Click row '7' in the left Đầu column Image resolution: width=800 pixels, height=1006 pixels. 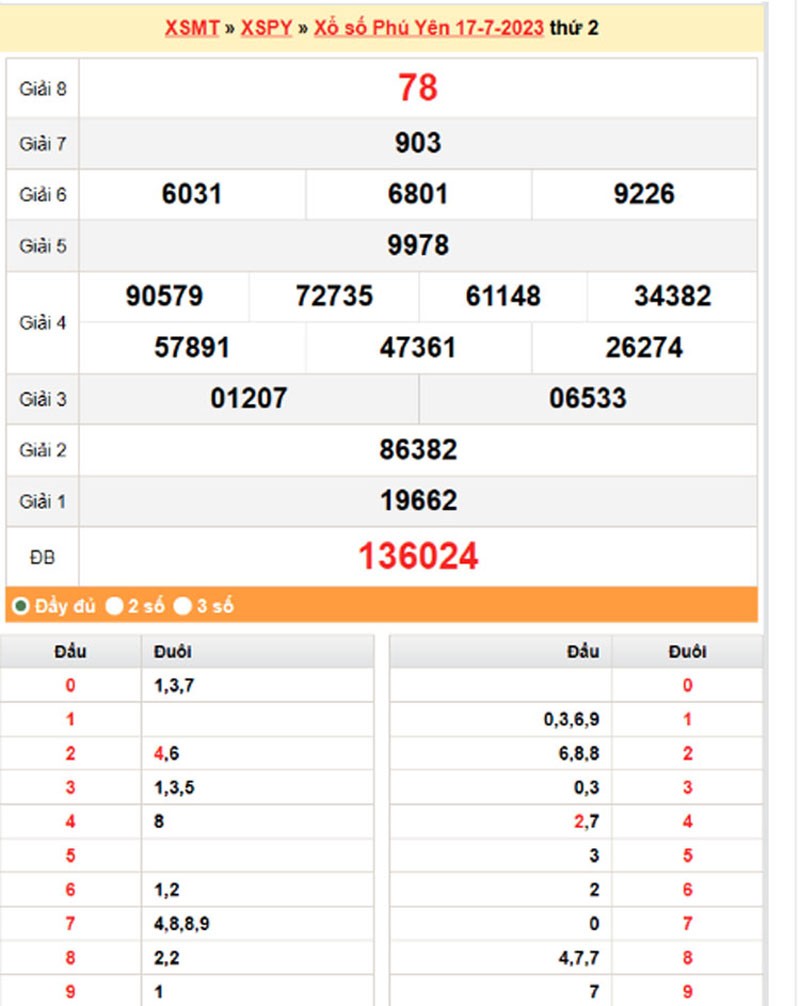point(70,921)
